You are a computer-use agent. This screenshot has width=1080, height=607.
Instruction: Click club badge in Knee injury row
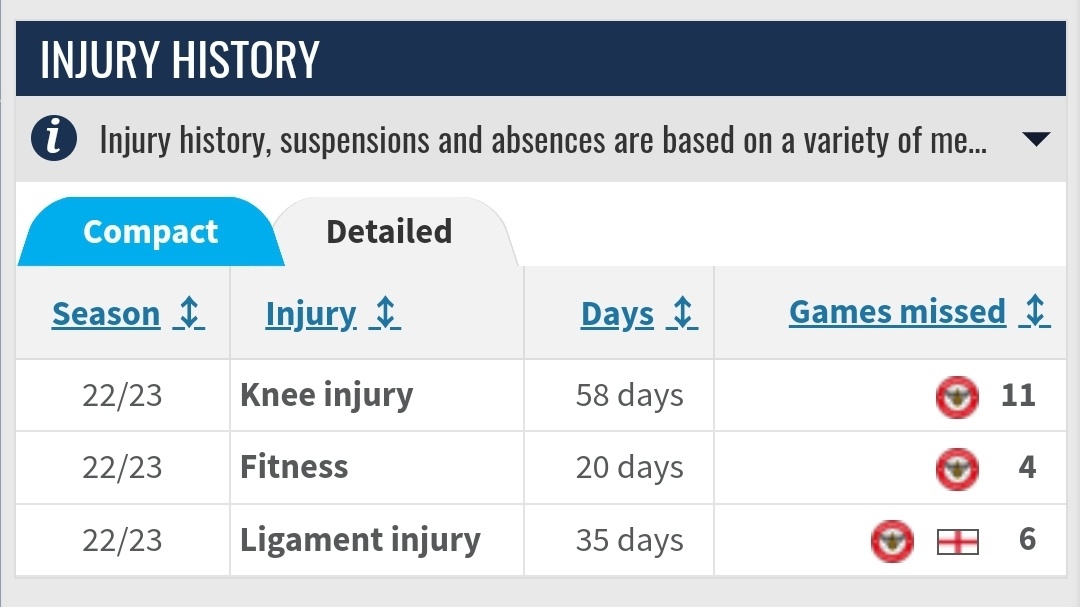click(957, 398)
